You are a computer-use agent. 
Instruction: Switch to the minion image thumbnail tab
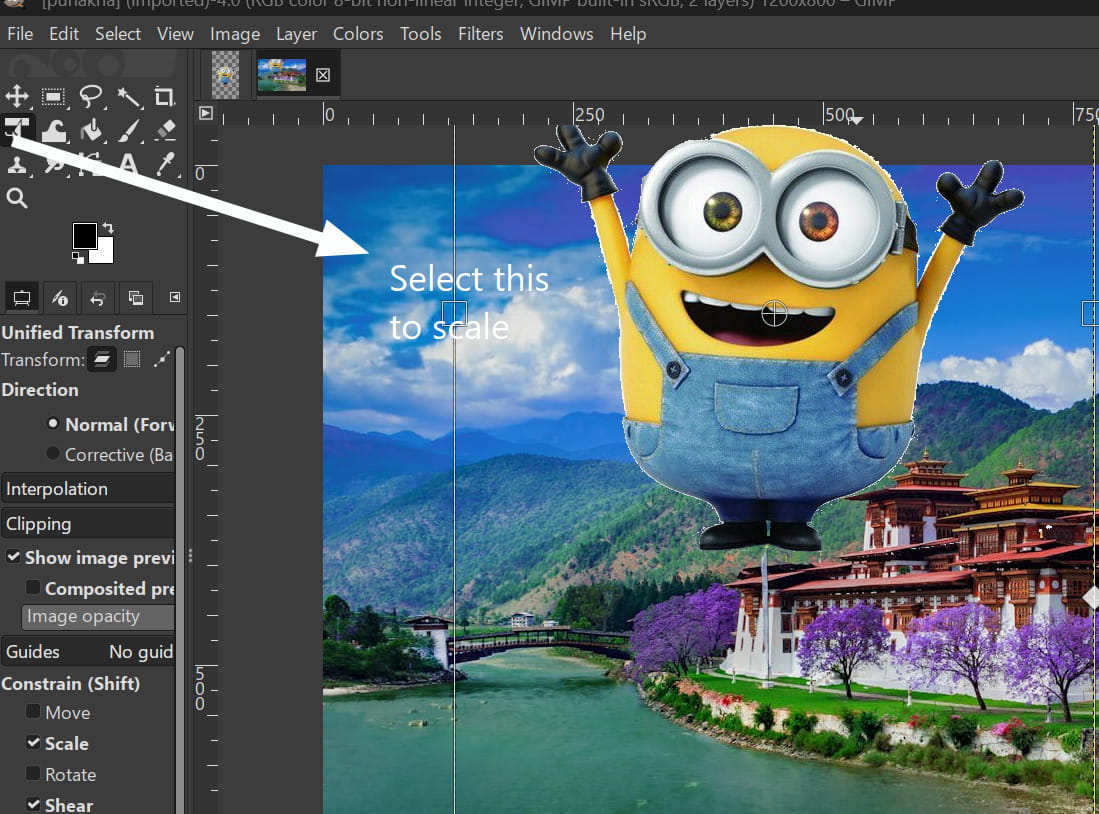coord(226,74)
